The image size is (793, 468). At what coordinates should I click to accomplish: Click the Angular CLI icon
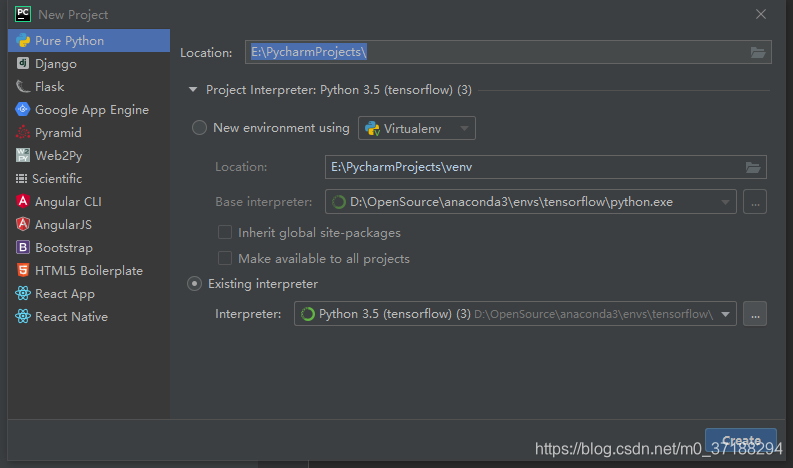[23, 201]
